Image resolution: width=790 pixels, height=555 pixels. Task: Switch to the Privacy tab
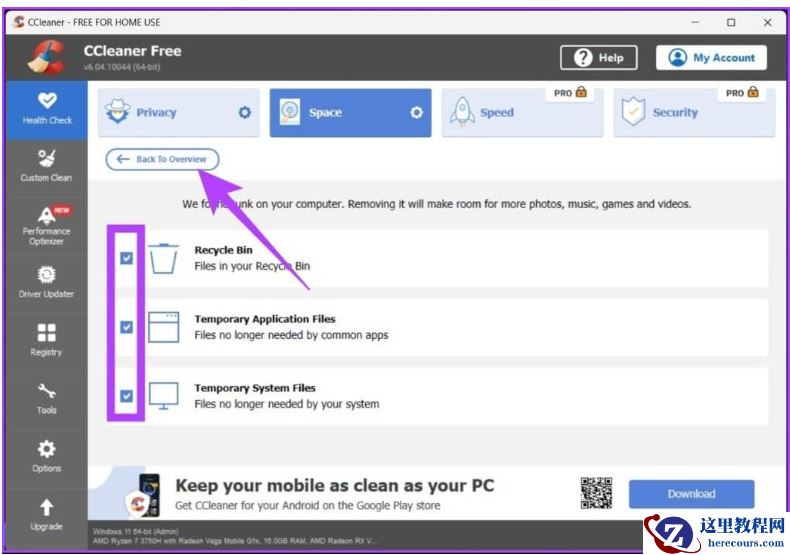coord(179,113)
